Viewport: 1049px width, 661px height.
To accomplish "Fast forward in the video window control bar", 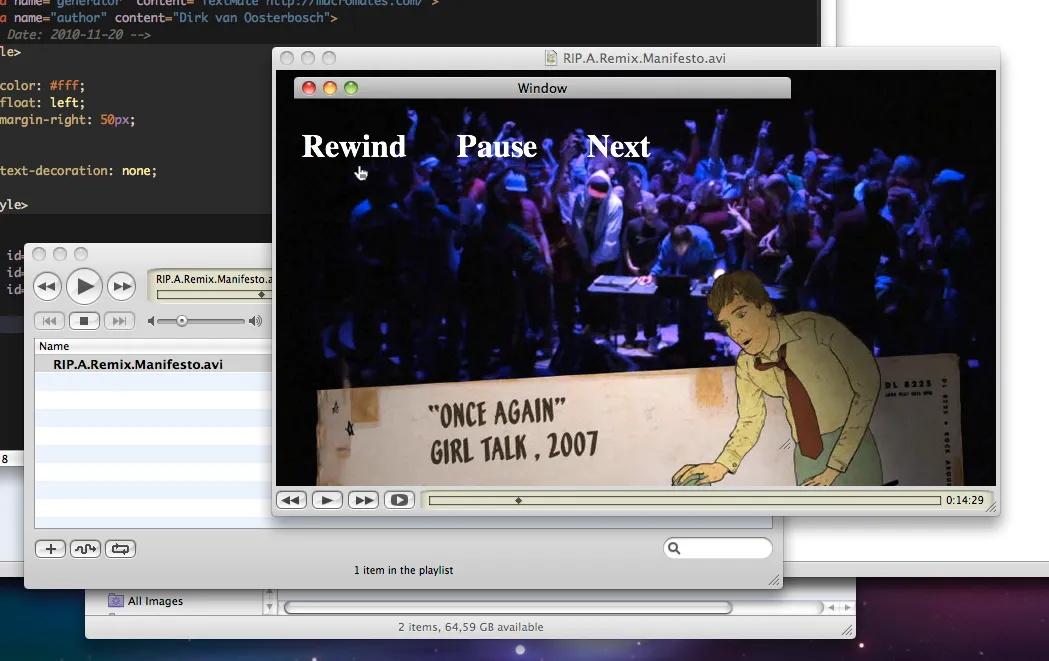I will click(363, 500).
